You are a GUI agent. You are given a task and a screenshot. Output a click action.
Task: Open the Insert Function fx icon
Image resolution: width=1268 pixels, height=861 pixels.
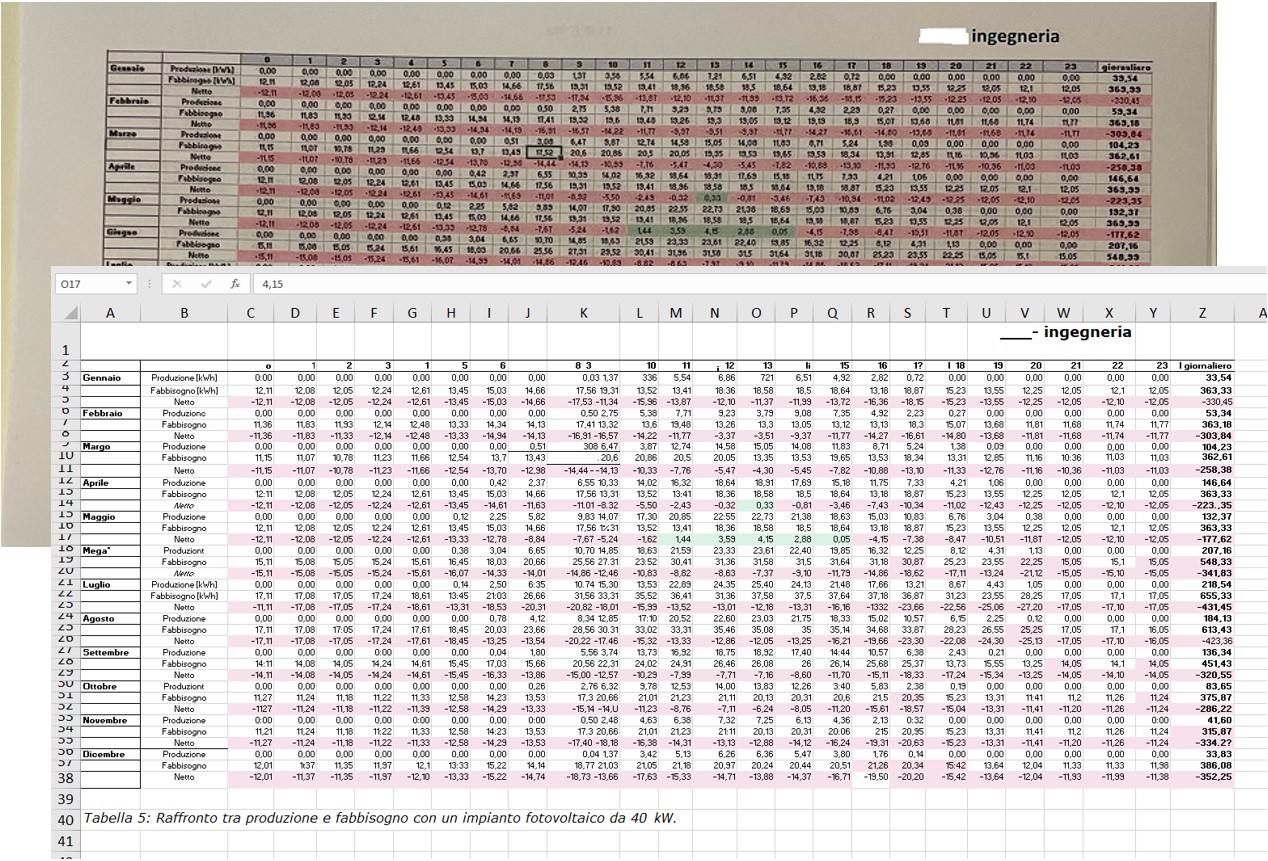point(235,284)
